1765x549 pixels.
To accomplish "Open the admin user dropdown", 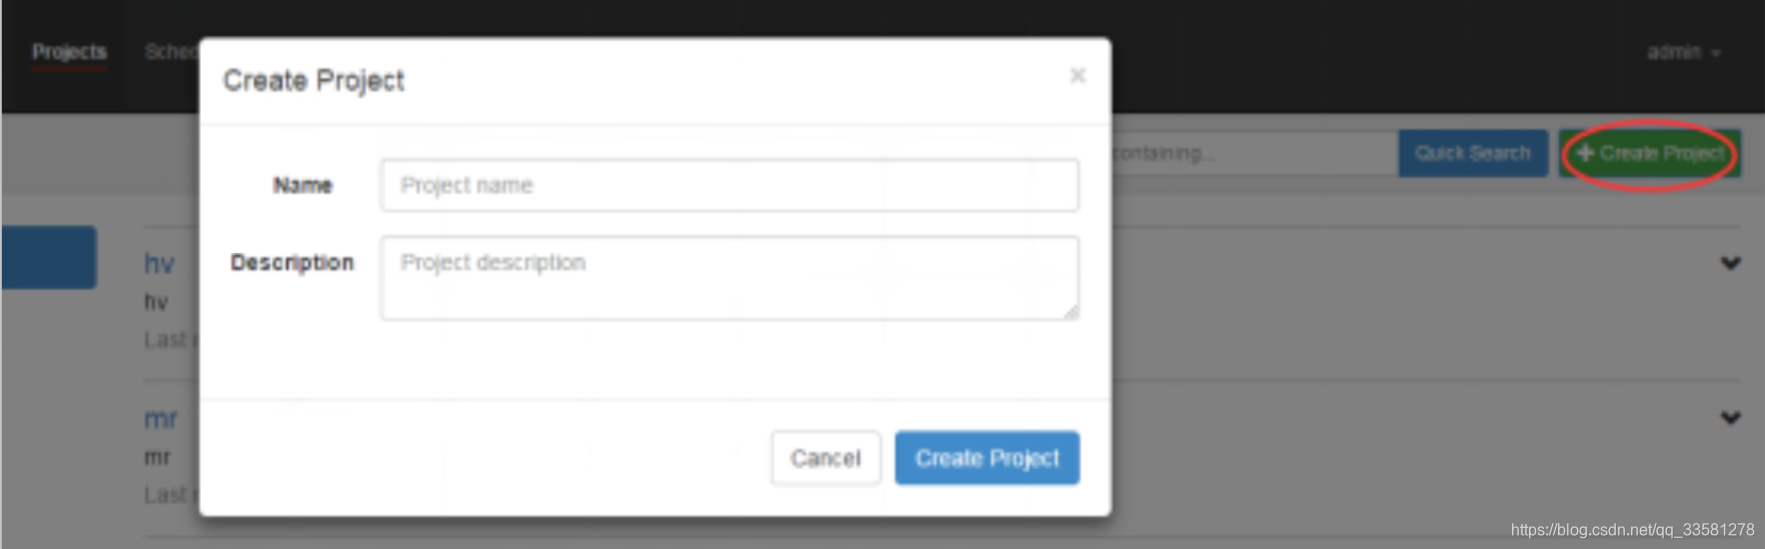I will tap(1684, 52).
